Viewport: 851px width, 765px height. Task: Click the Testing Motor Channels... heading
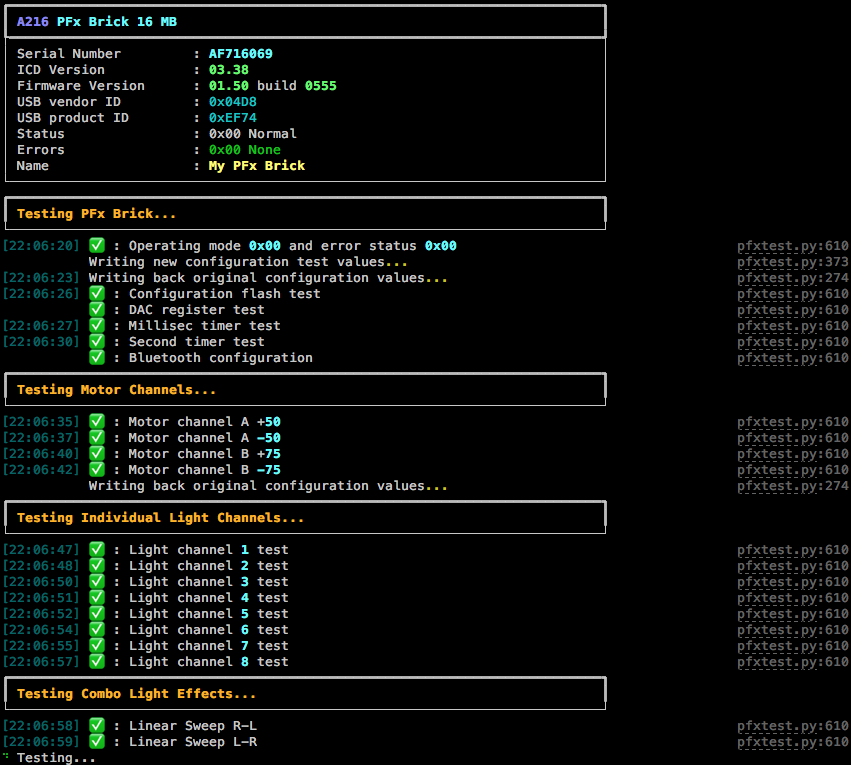(x=116, y=390)
